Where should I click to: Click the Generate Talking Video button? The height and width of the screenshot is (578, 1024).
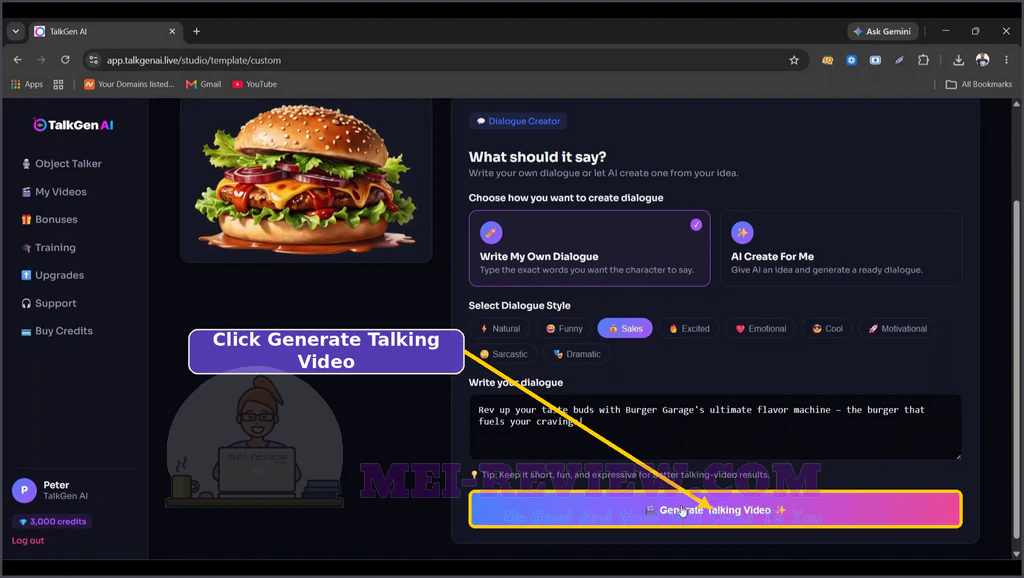[x=715, y=509]
